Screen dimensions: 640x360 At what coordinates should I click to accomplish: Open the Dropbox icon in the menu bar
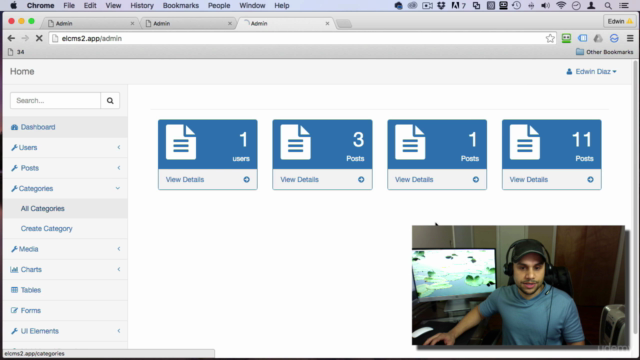click(x=441, y=6)
